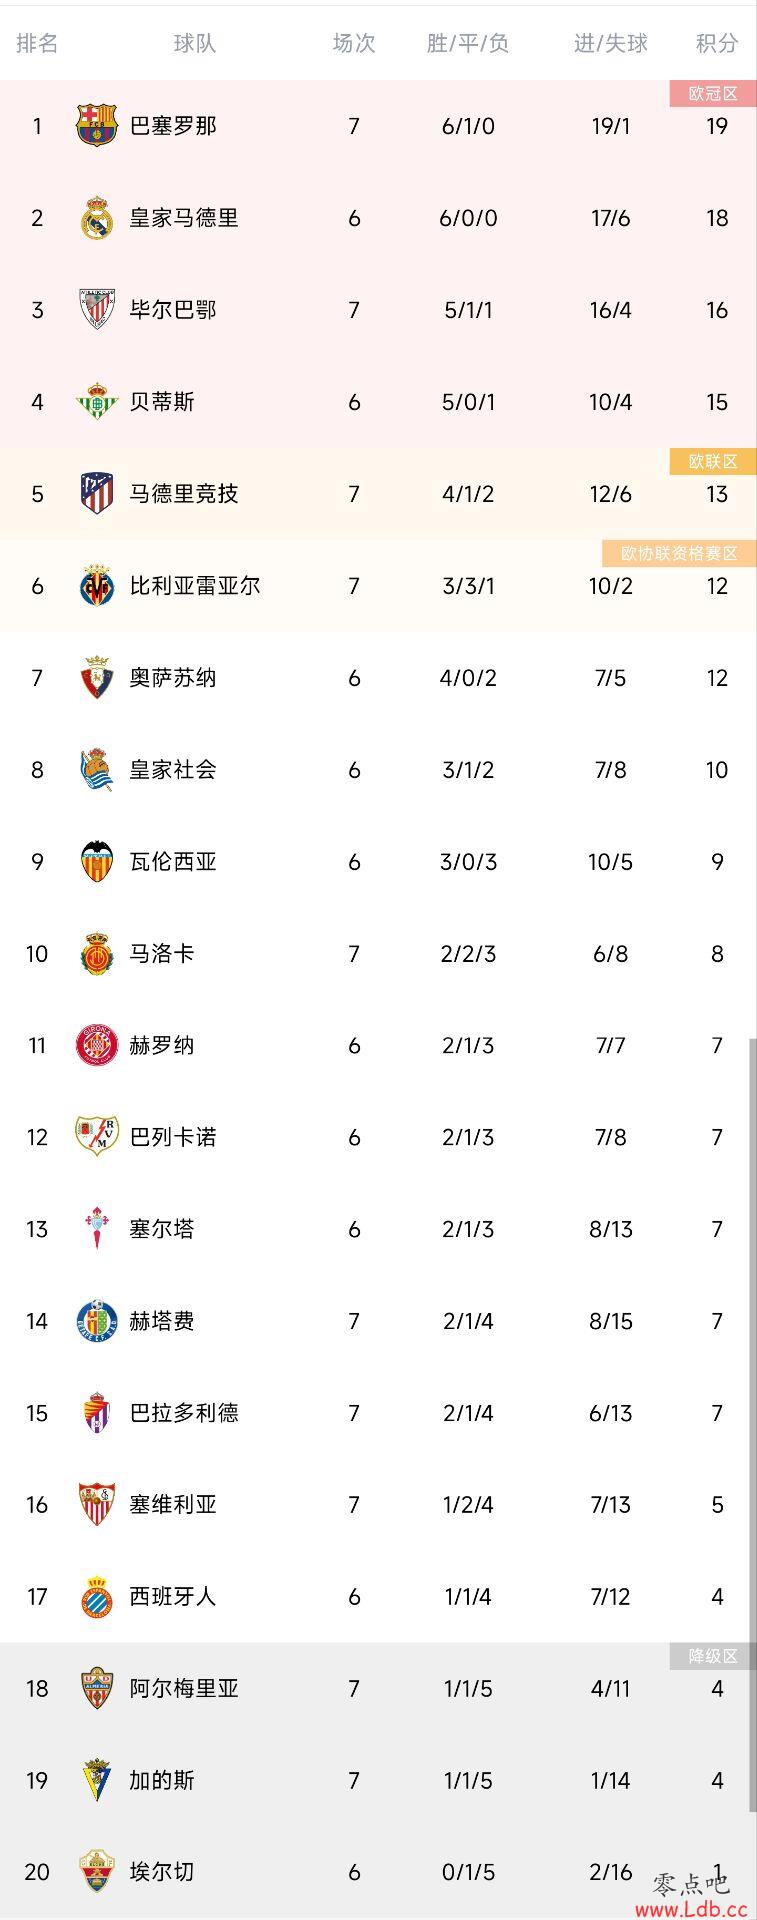Tap the Celta Vigo cross crest
Image resolution: width=757 pixels, height=1920 pixels.
97,1229
